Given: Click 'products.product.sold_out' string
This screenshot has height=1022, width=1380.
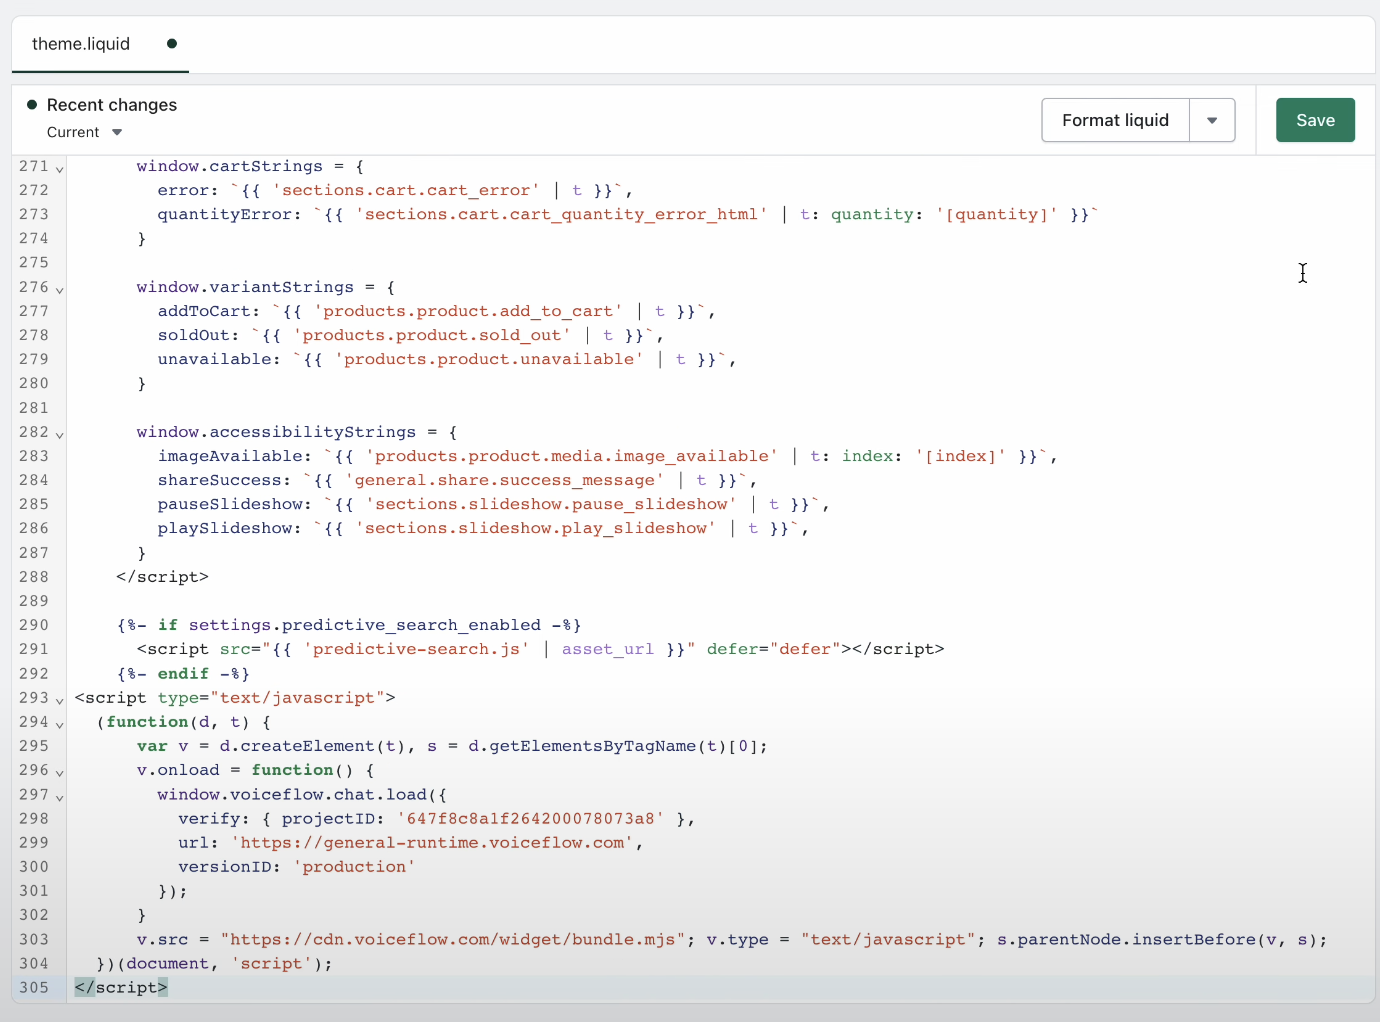Looking at the screenshot, I should [x=432, y=335].
